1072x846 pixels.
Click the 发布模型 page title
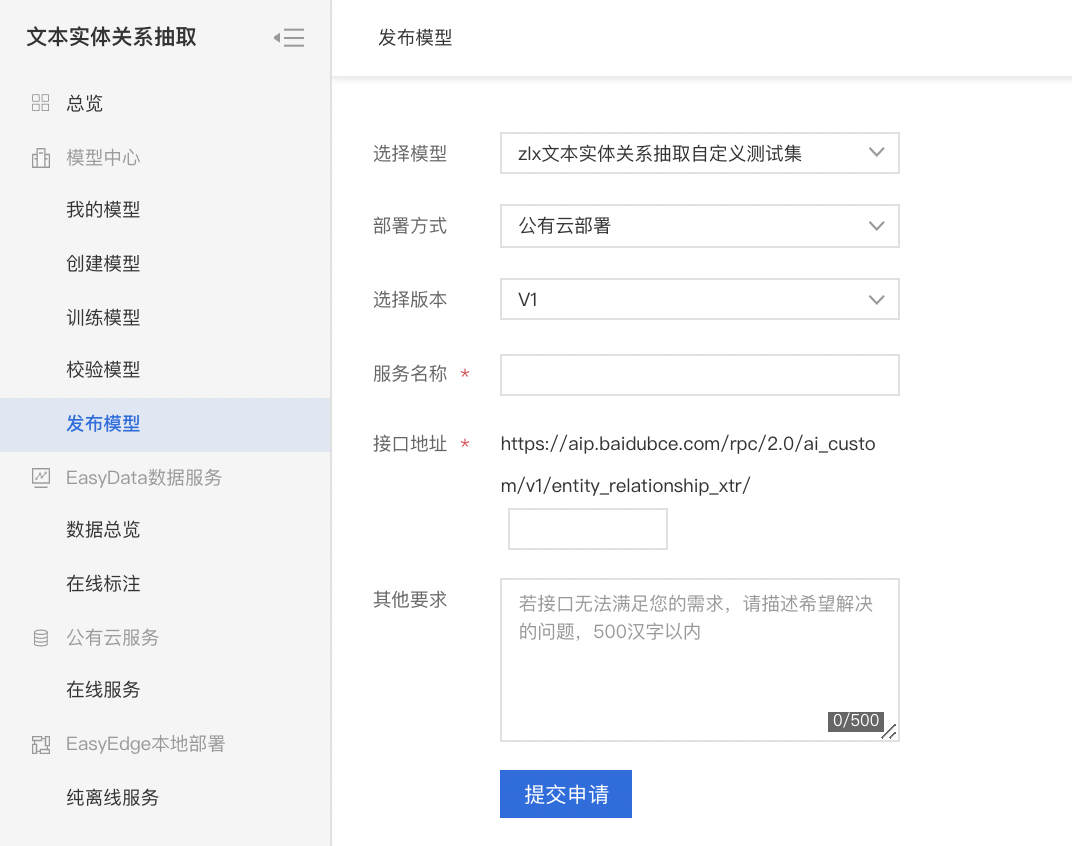415,38
